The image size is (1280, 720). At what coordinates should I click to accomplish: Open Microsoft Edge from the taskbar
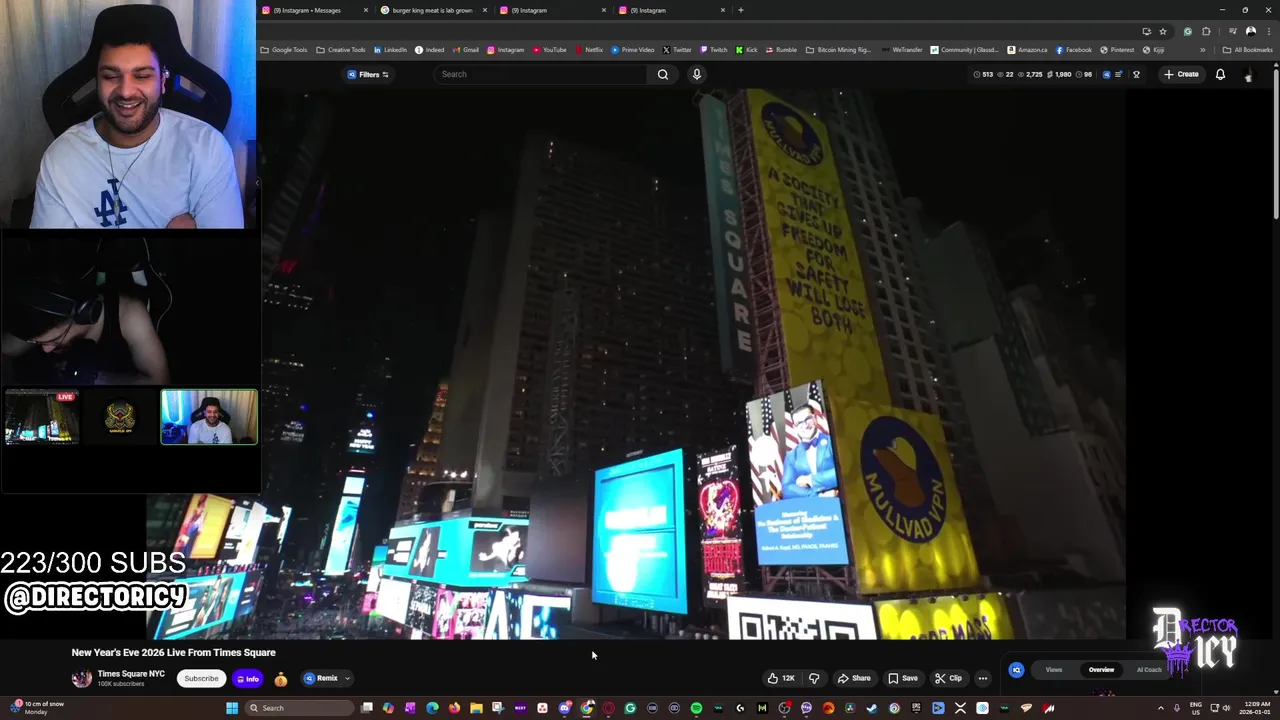pos(432,708)
